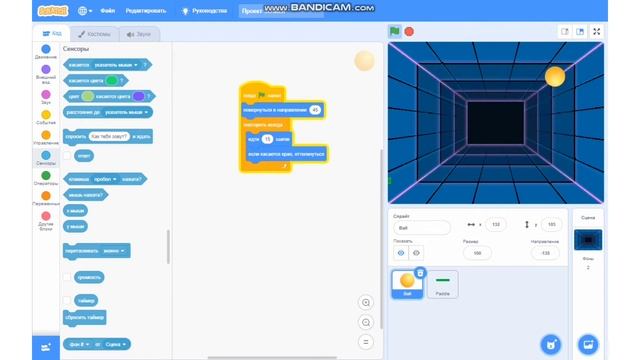Delete the Ball sprite via trash icon
Viewport: 640px width, 360px height.
pyautogui.click(x=420, y=273)
